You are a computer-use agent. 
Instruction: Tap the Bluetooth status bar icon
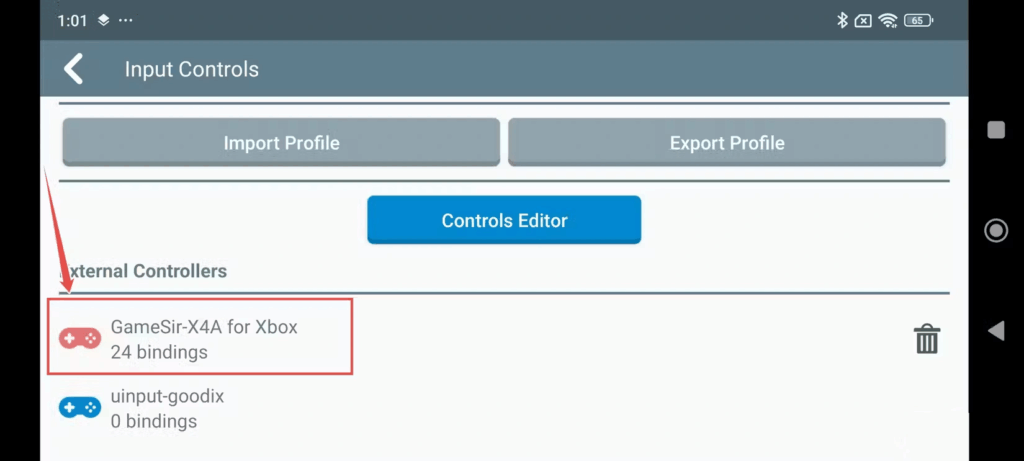click(842, 20)
